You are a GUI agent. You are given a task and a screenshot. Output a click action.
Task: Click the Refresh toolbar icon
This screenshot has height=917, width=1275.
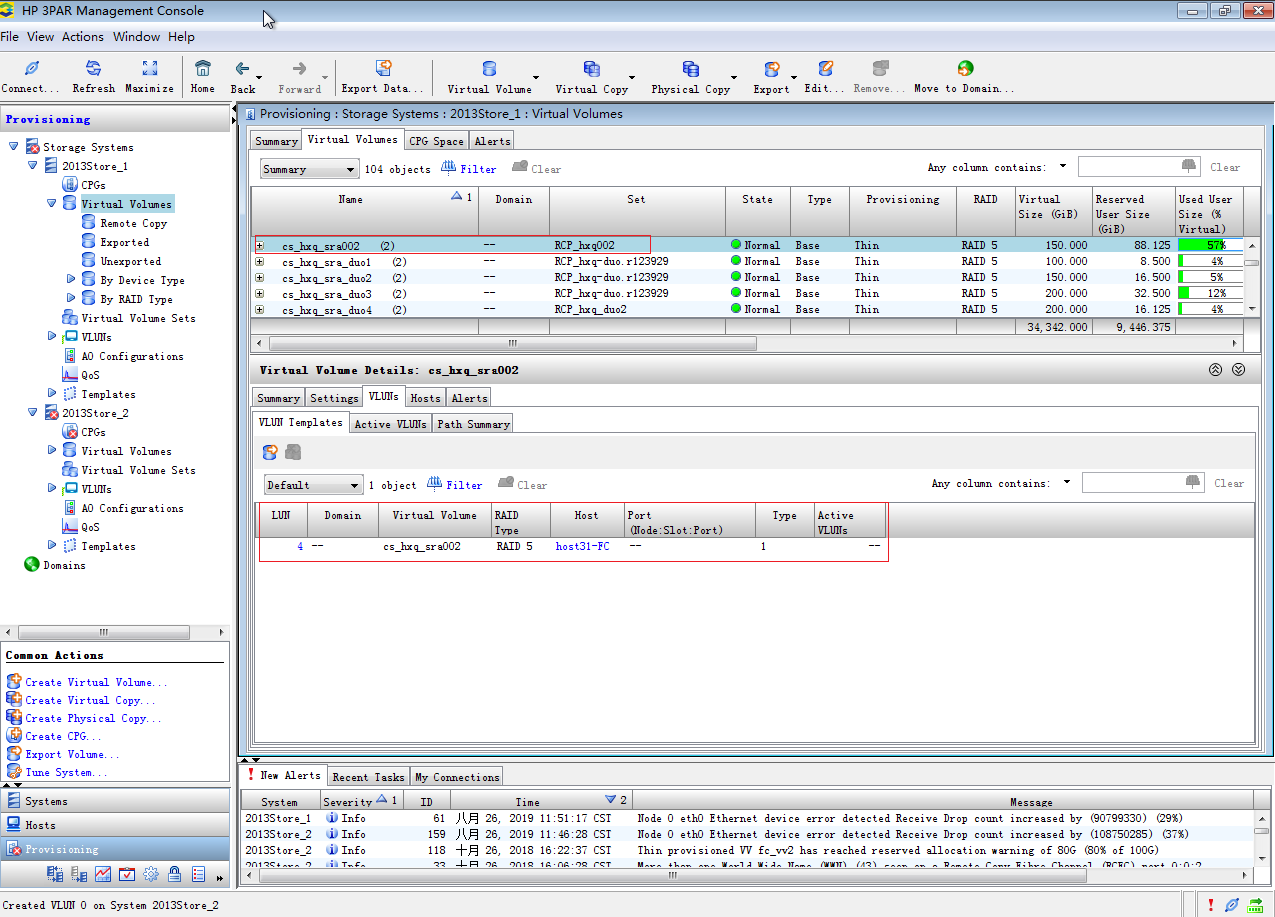click(x=93, y=69)
